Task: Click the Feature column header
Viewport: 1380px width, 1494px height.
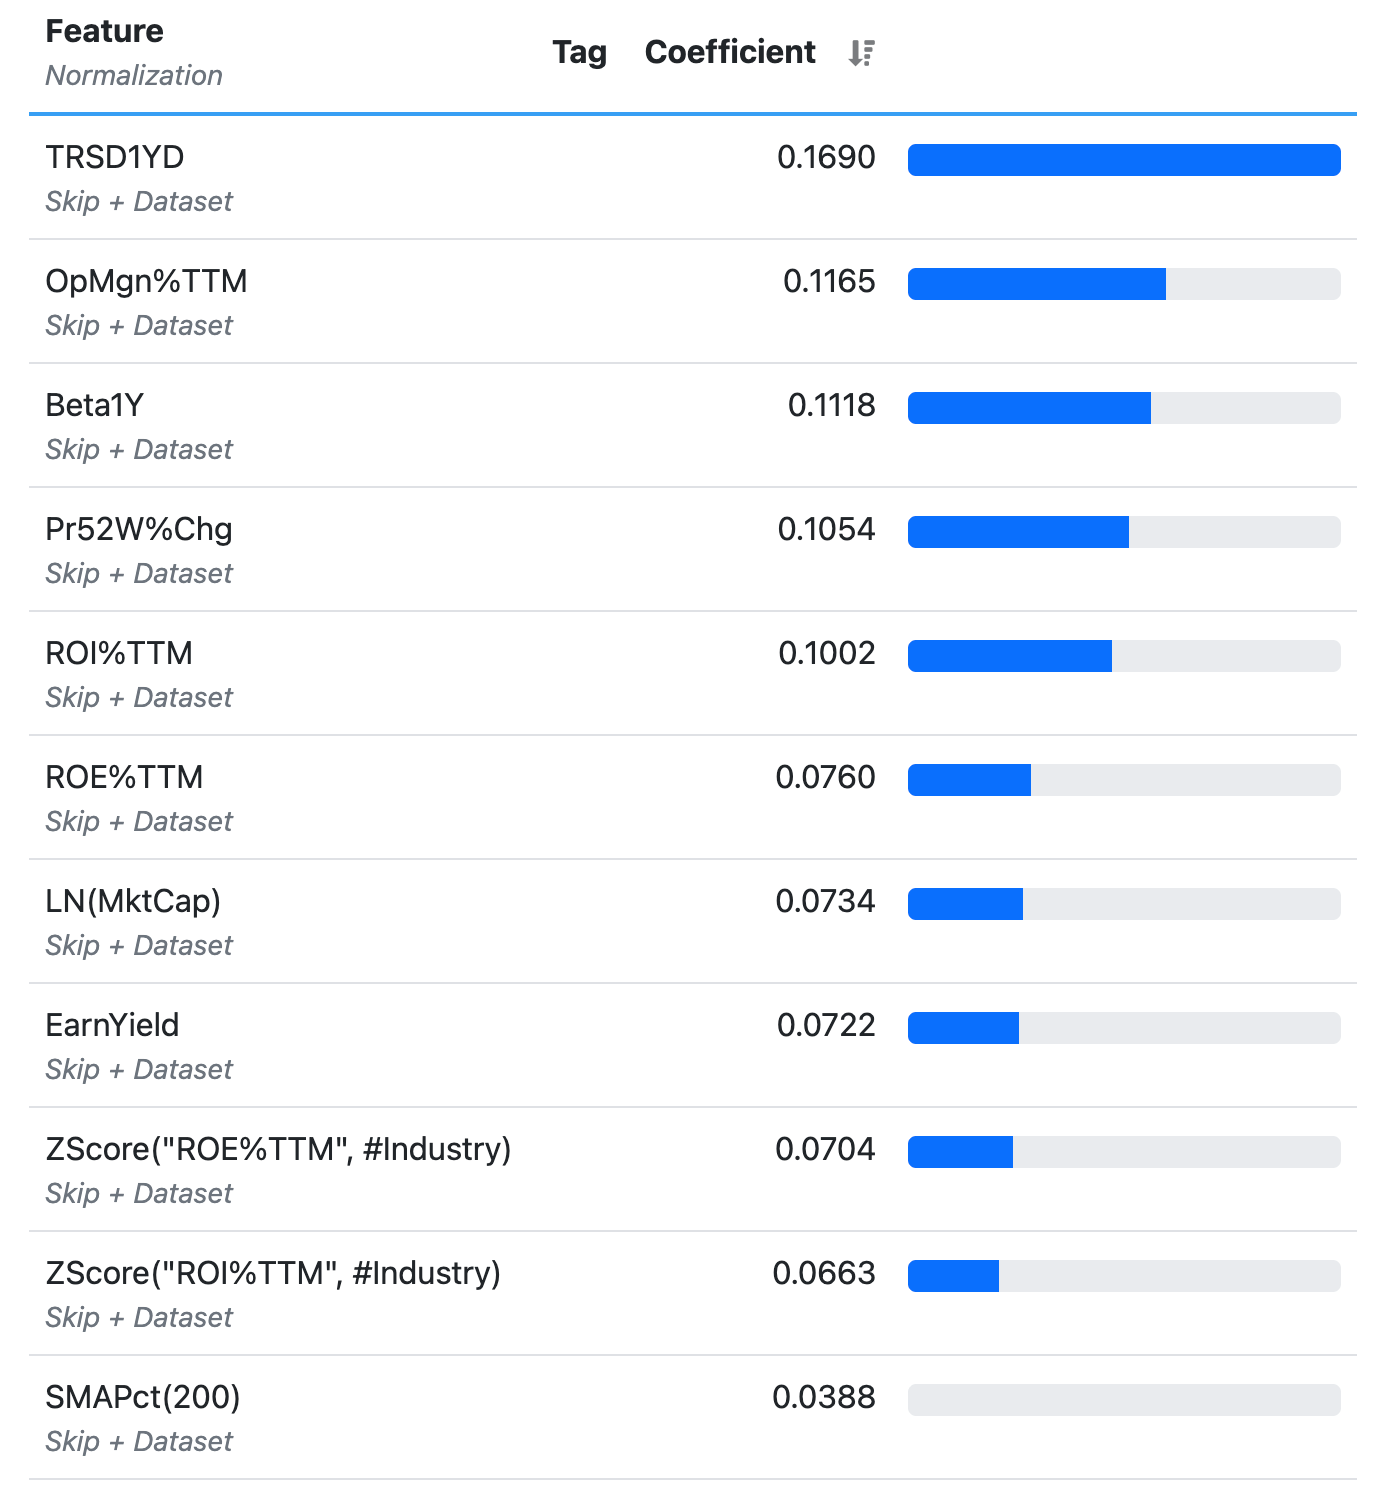Action: (x=104, y=31)
